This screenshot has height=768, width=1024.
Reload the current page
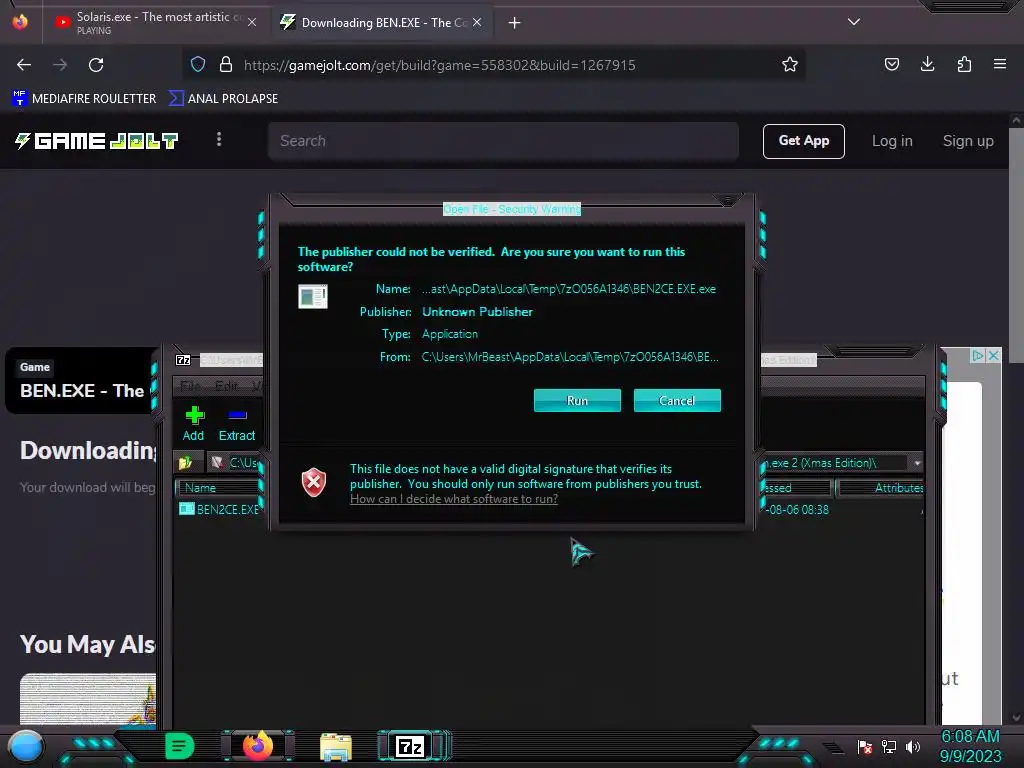(96, 65)
